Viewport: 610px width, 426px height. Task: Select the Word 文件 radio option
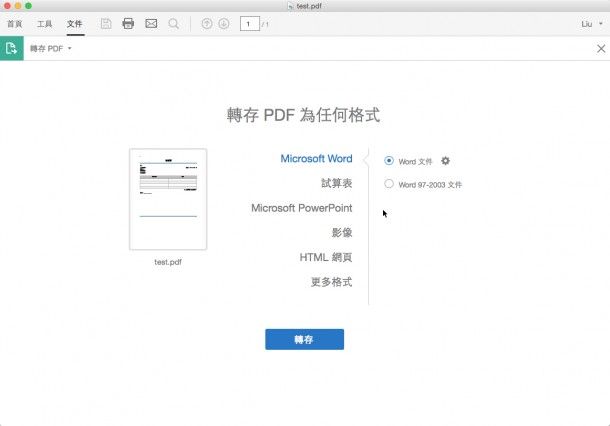pos(389,161)
